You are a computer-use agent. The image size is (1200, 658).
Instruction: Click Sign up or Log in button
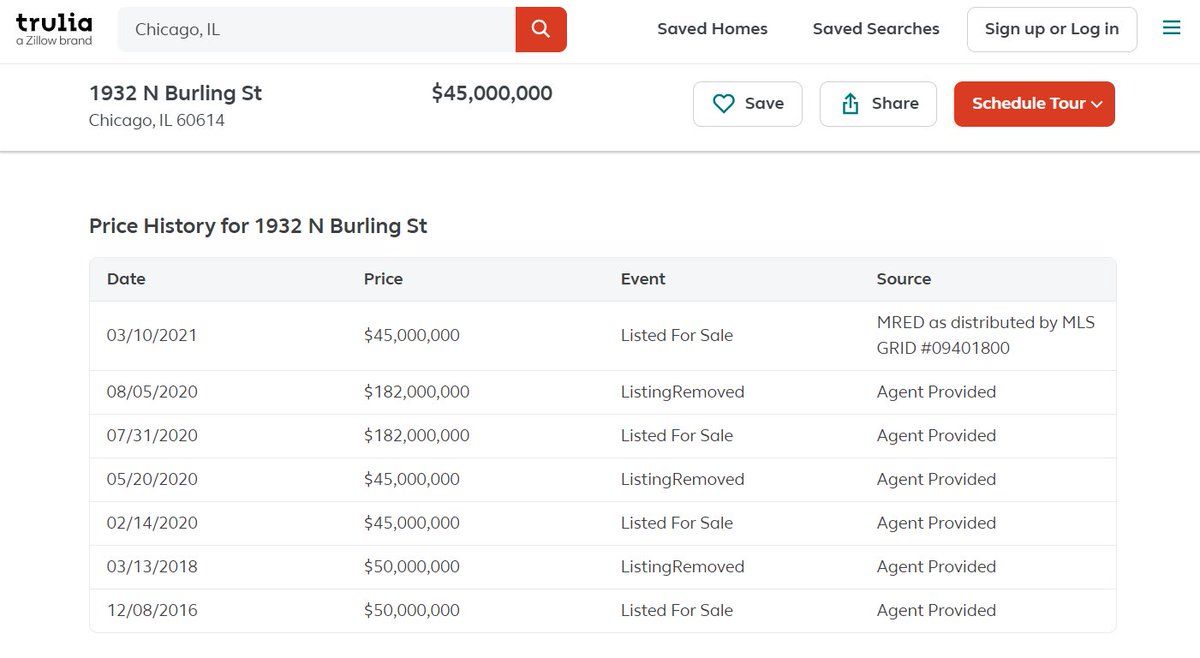click(1052, 29)
